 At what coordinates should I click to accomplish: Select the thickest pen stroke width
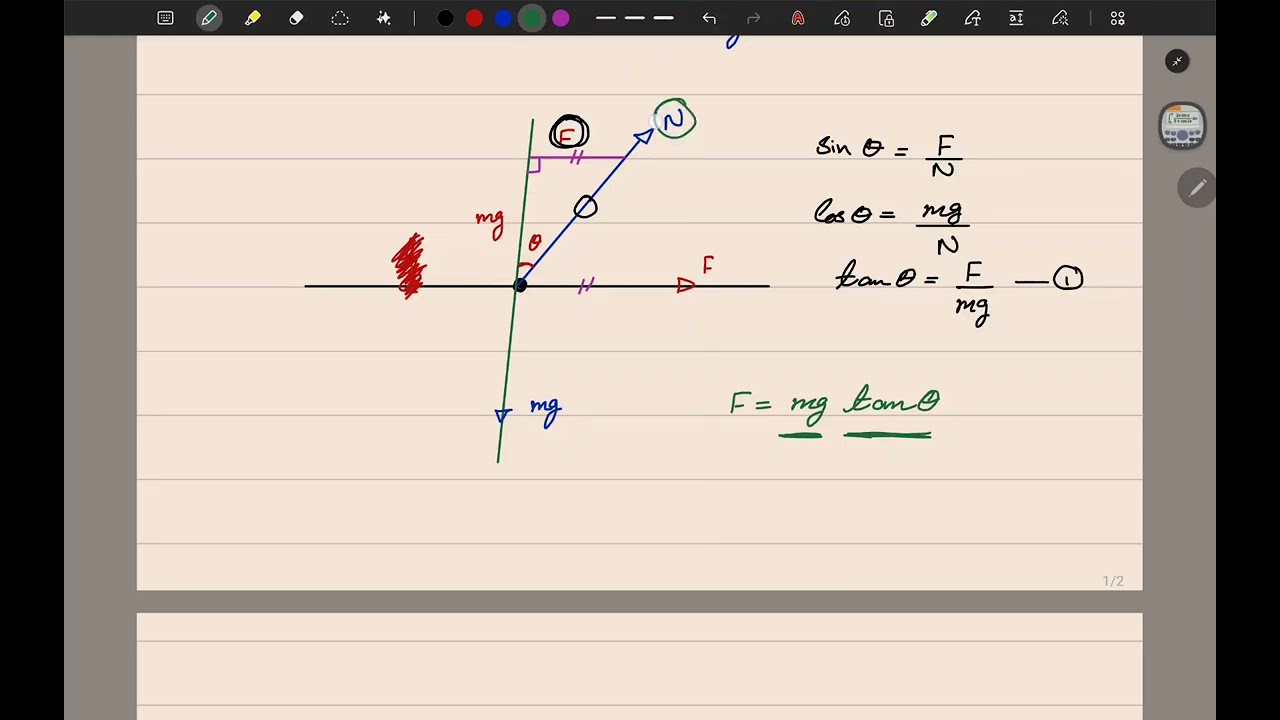663,18
